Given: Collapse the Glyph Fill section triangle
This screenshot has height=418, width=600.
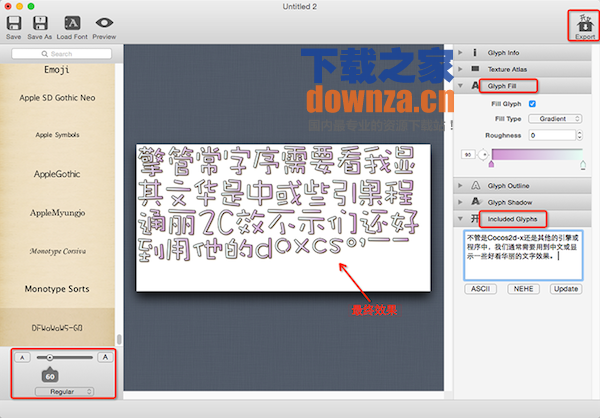Looking at the screenshot, I should pyautogui.click(x=460, y=86).
